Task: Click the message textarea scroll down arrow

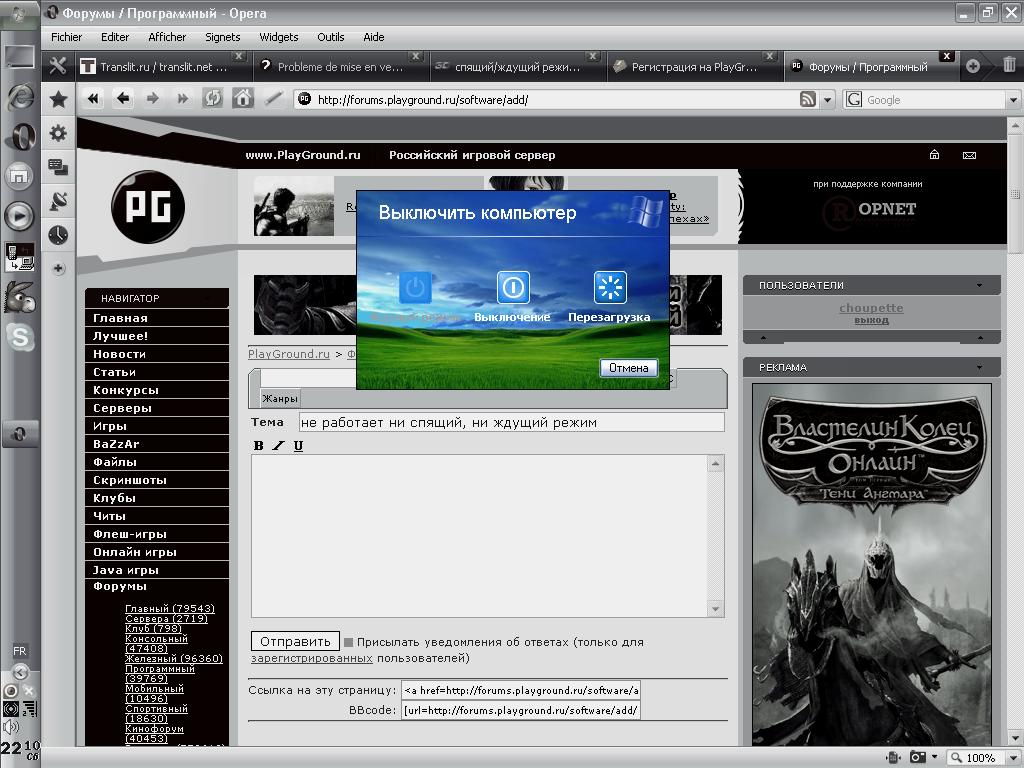Action: (x=716, y=609)
